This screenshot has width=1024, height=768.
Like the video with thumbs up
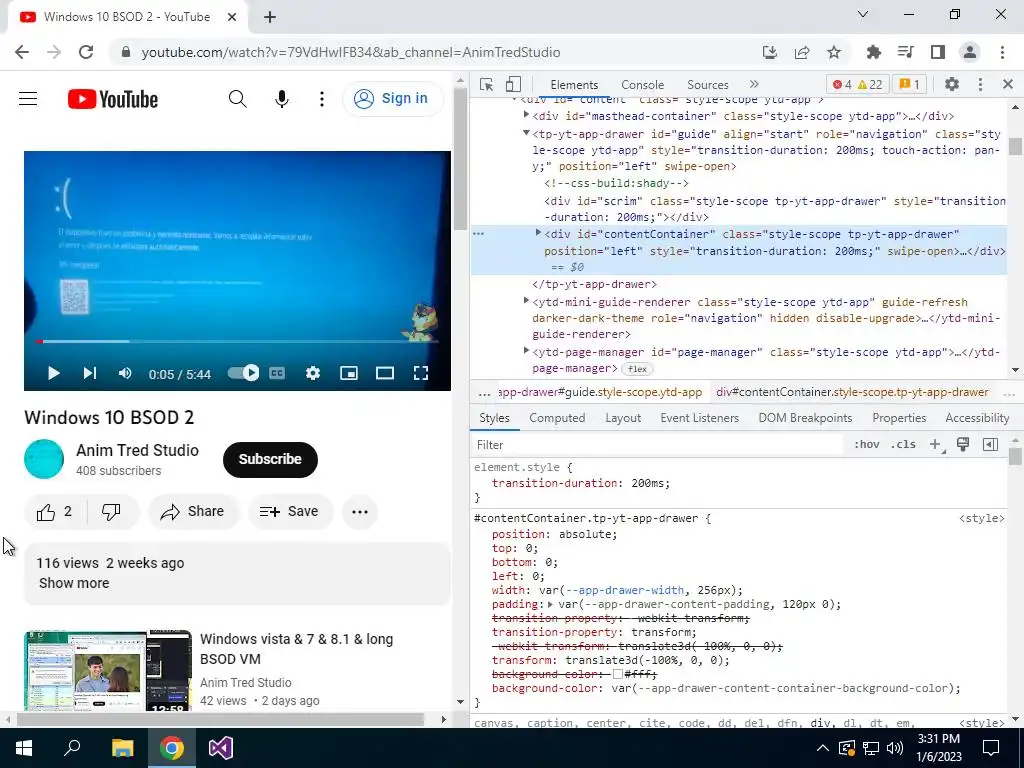(x=54, y=511)
